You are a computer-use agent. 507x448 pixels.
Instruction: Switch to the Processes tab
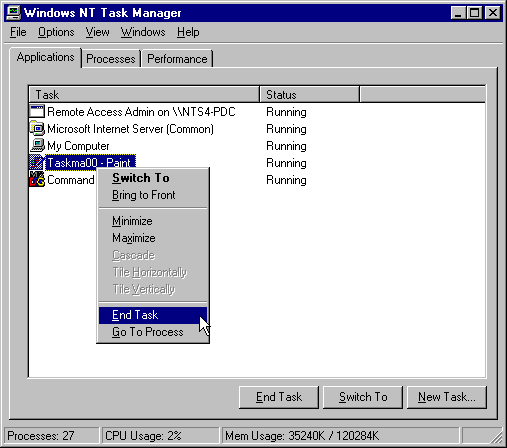click(111, 59)
